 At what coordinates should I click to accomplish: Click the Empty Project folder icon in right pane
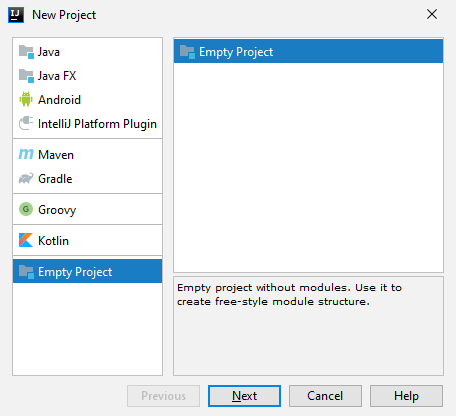tap(187, 52)
